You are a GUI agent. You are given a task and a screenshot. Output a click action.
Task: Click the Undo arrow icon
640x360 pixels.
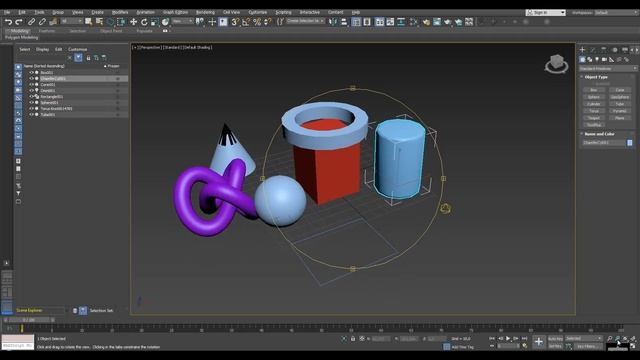point(8,22)
